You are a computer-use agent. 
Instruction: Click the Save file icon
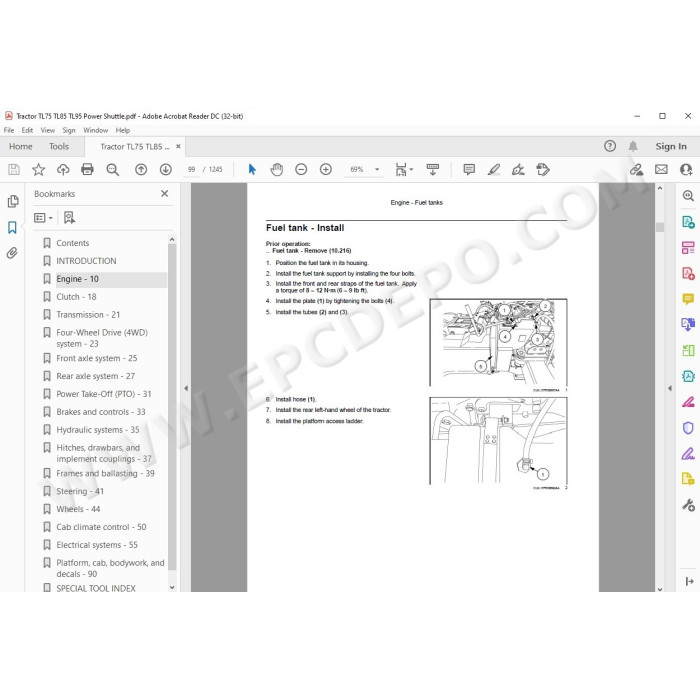click(14, 170)
